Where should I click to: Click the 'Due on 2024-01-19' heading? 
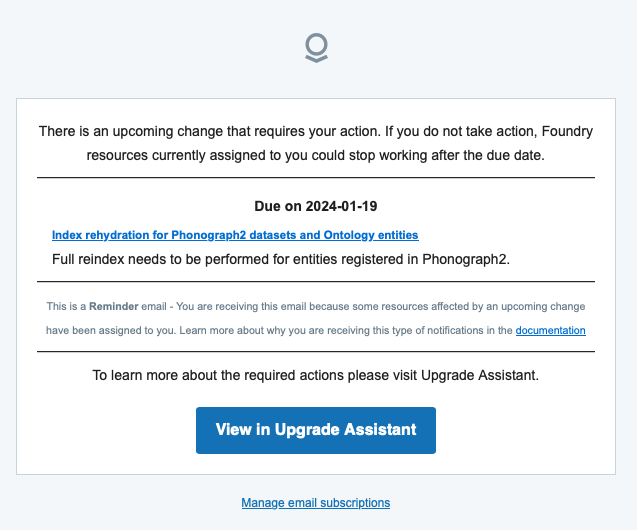tap(316, 206)
